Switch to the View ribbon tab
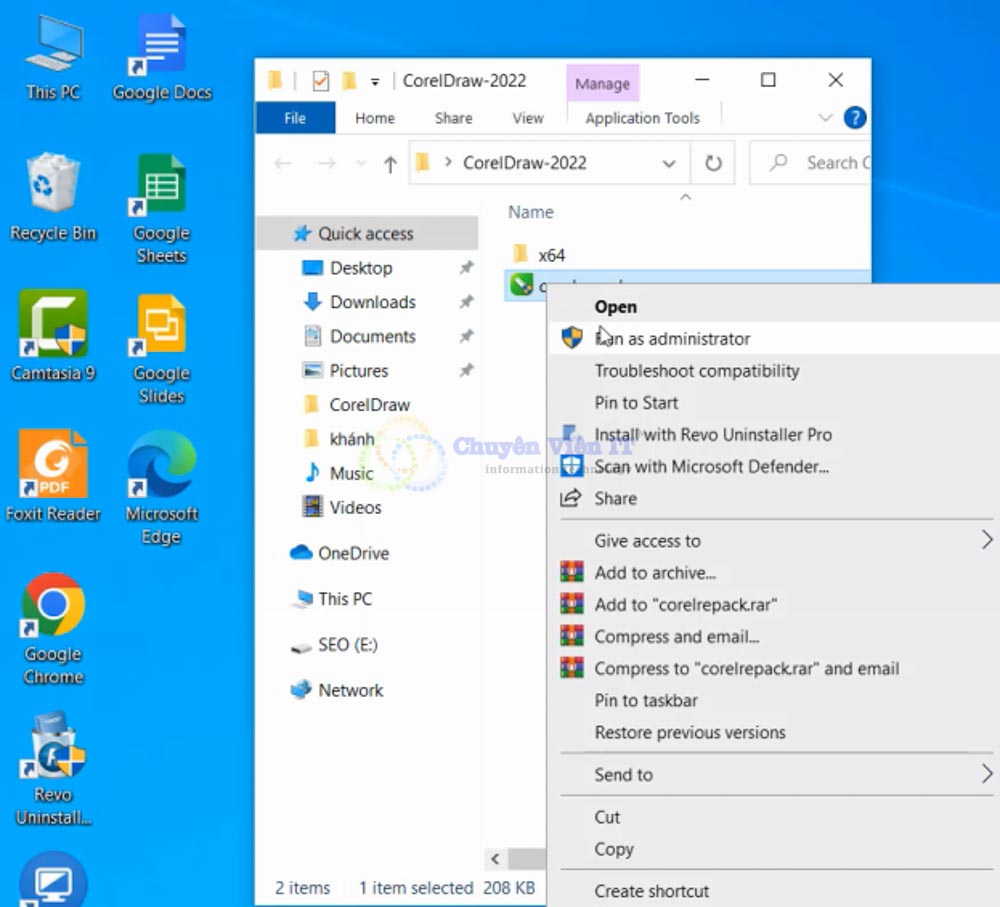The height and width of the screenshot is (907, 1000). click(527, 118)
